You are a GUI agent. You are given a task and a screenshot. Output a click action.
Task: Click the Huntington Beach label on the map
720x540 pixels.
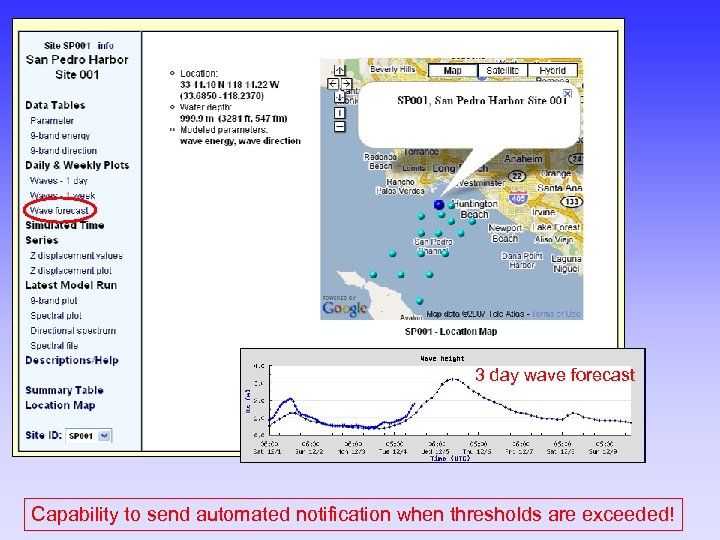tap(475, 209)
